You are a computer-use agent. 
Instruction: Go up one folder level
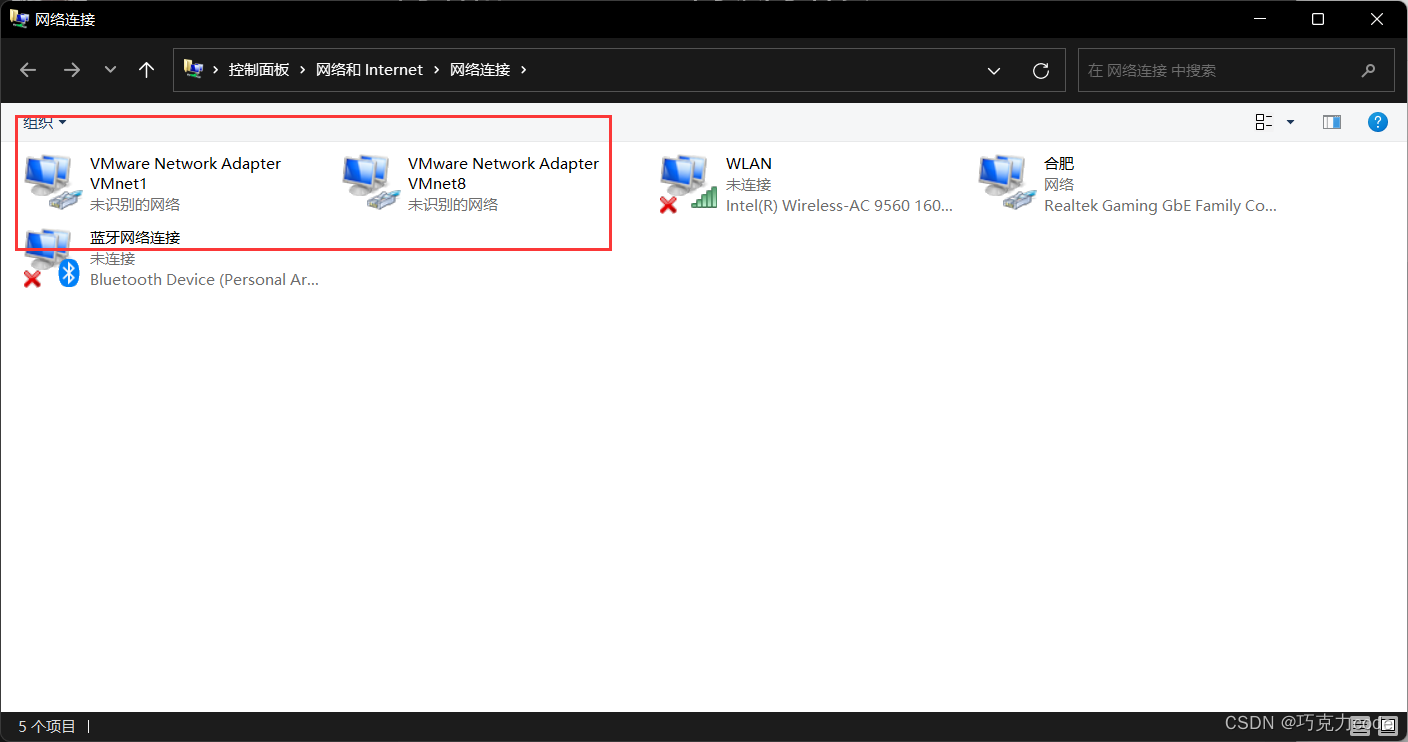(x=147, y=70)
